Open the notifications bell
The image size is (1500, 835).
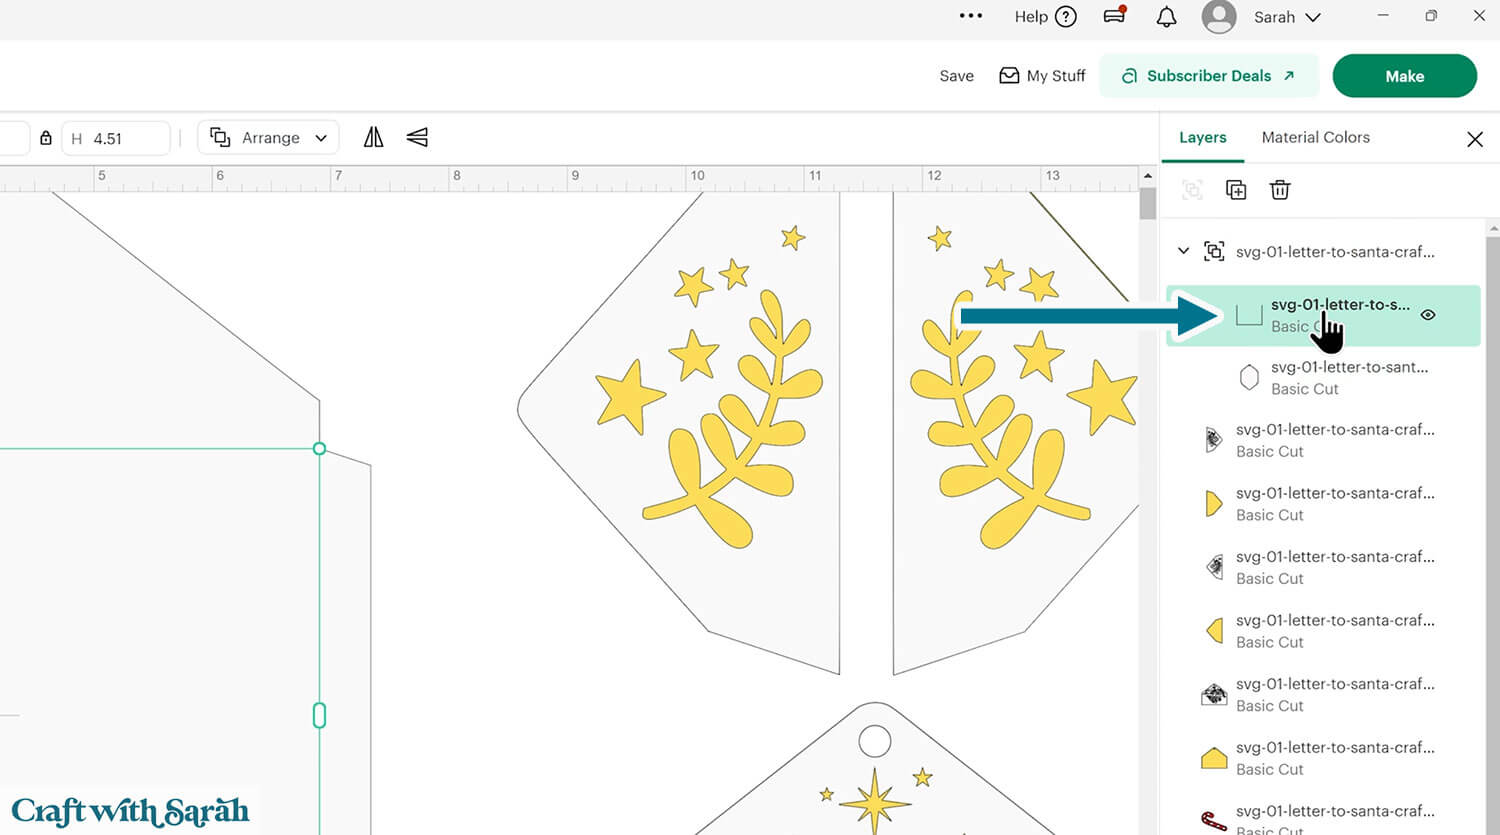pyautogui.click(x=1166, y=17)
